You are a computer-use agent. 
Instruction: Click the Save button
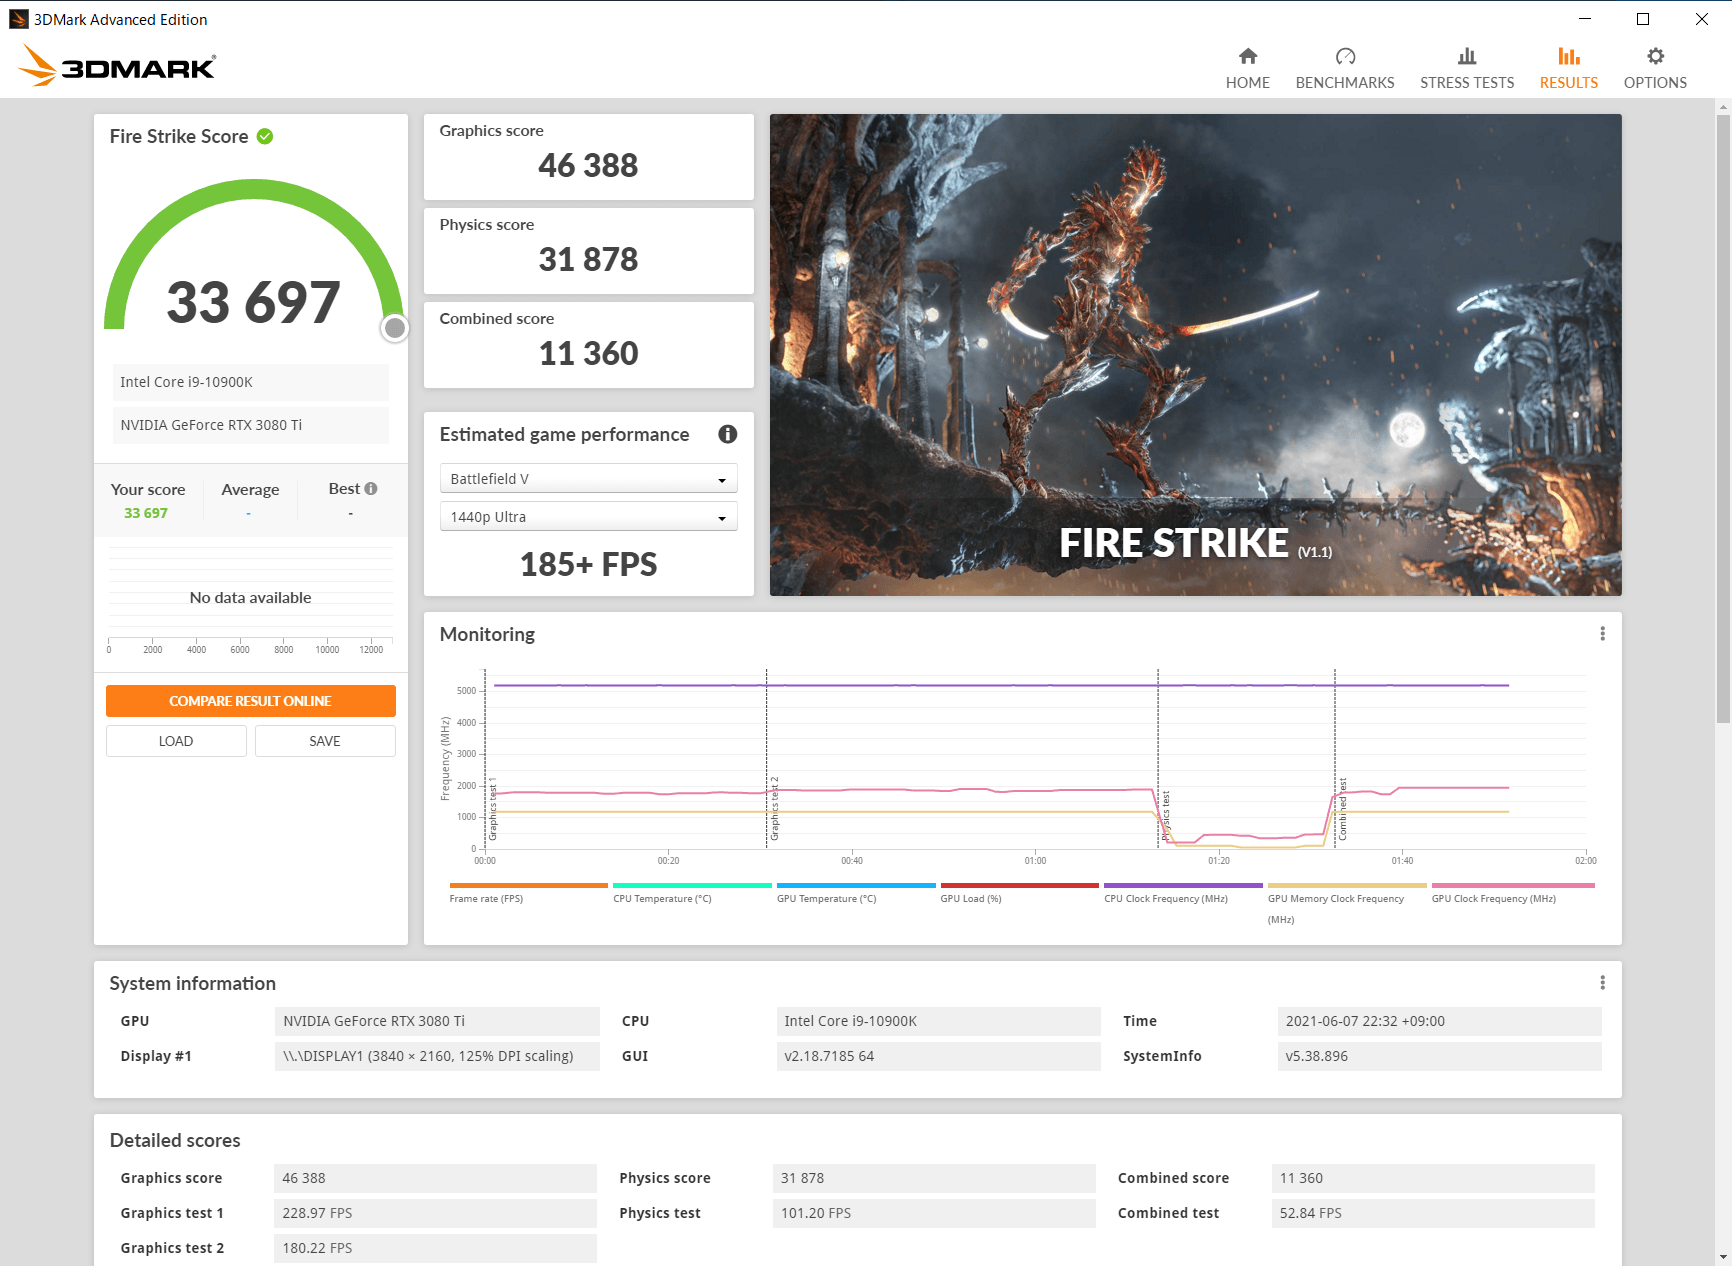325,741
